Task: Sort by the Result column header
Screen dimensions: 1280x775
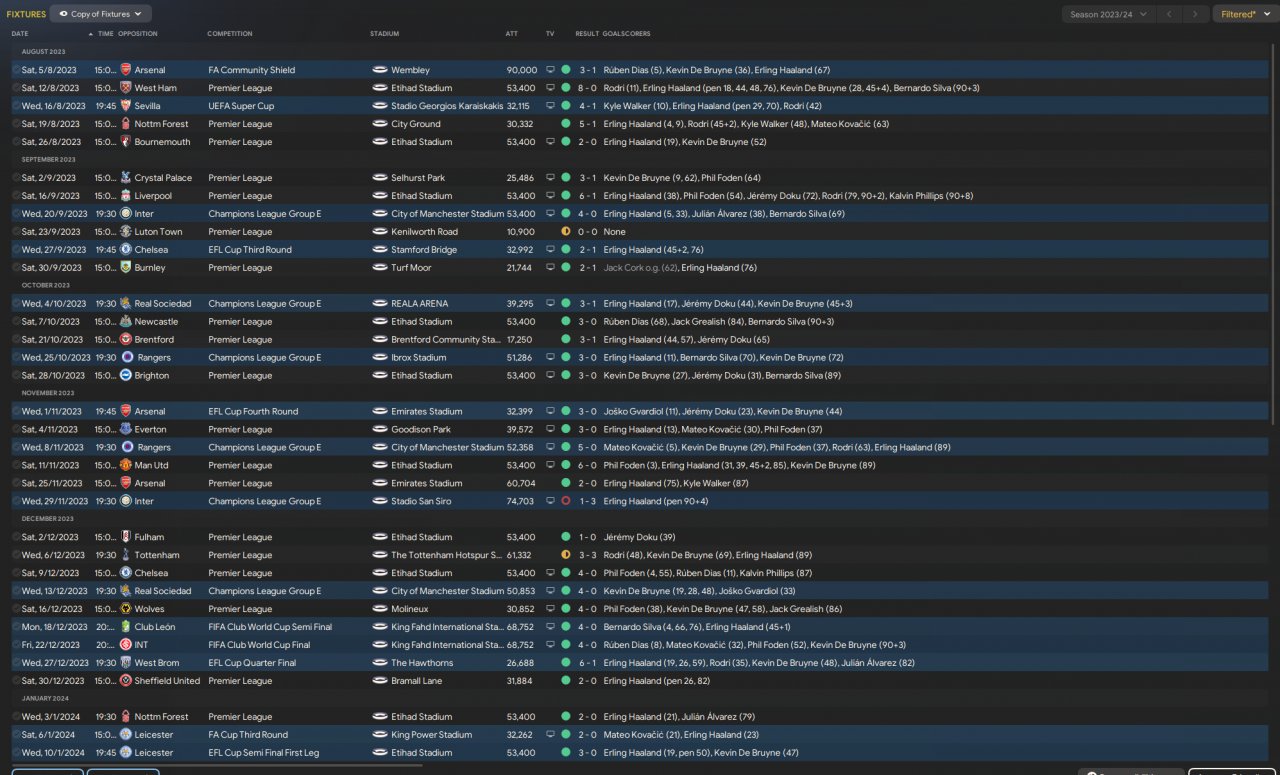Action: [587, 34]
